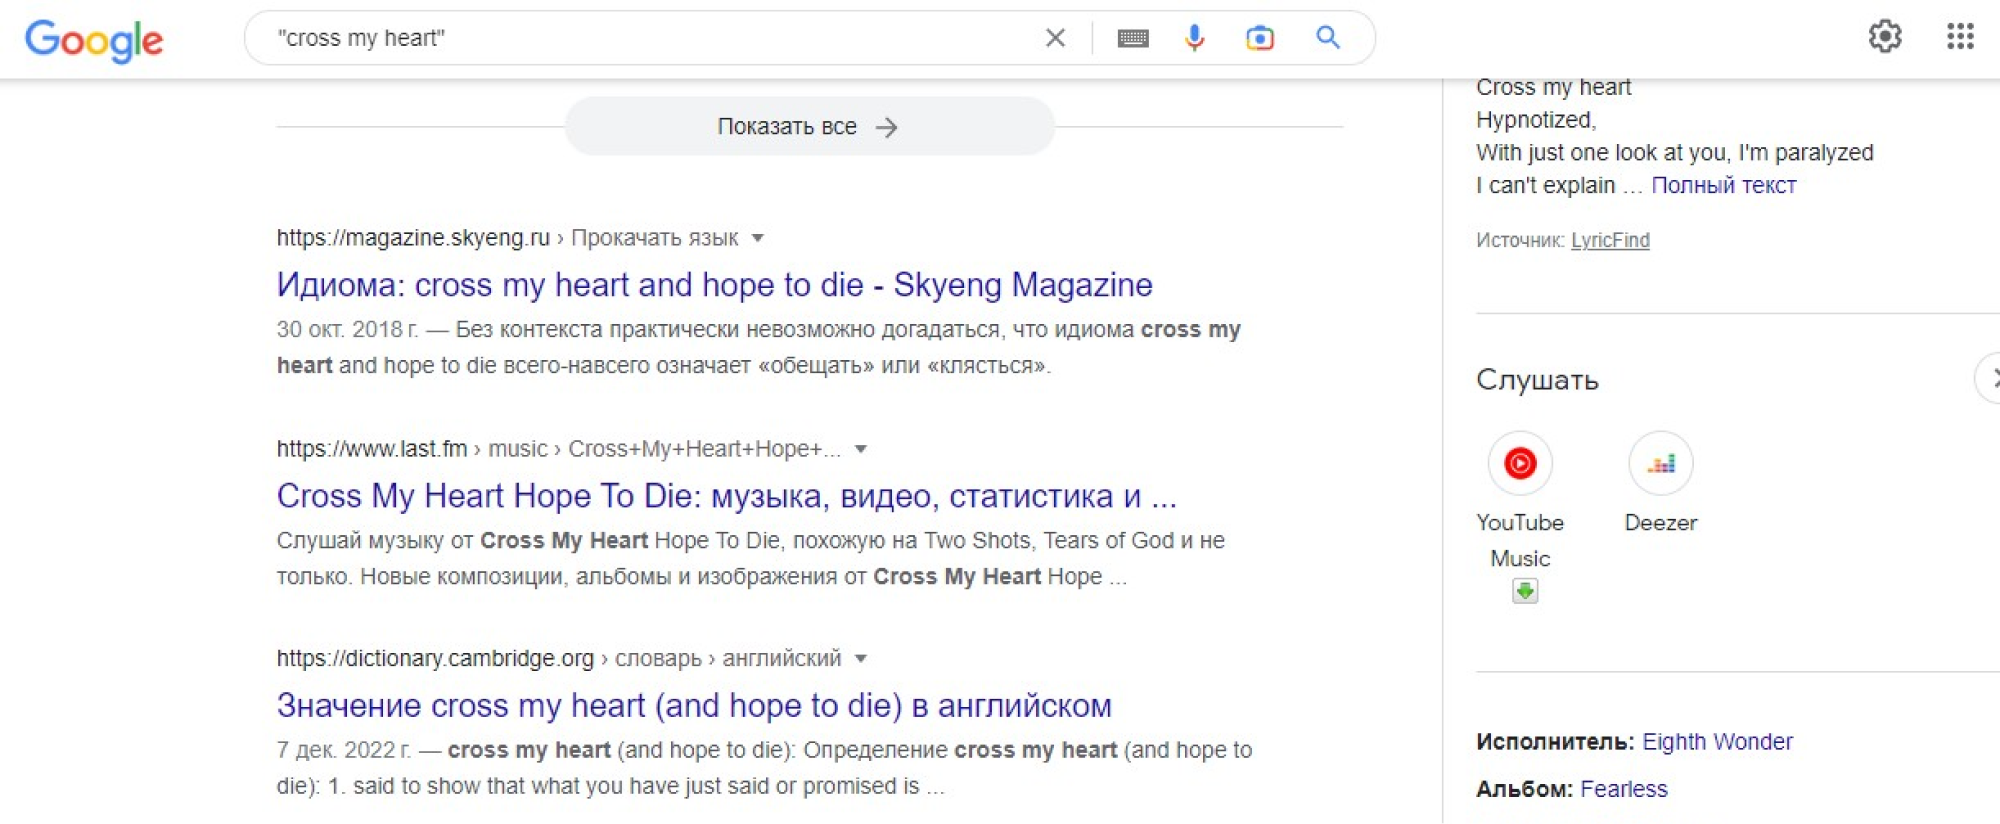Open the Fearless album link

(x=1624, y=789)
